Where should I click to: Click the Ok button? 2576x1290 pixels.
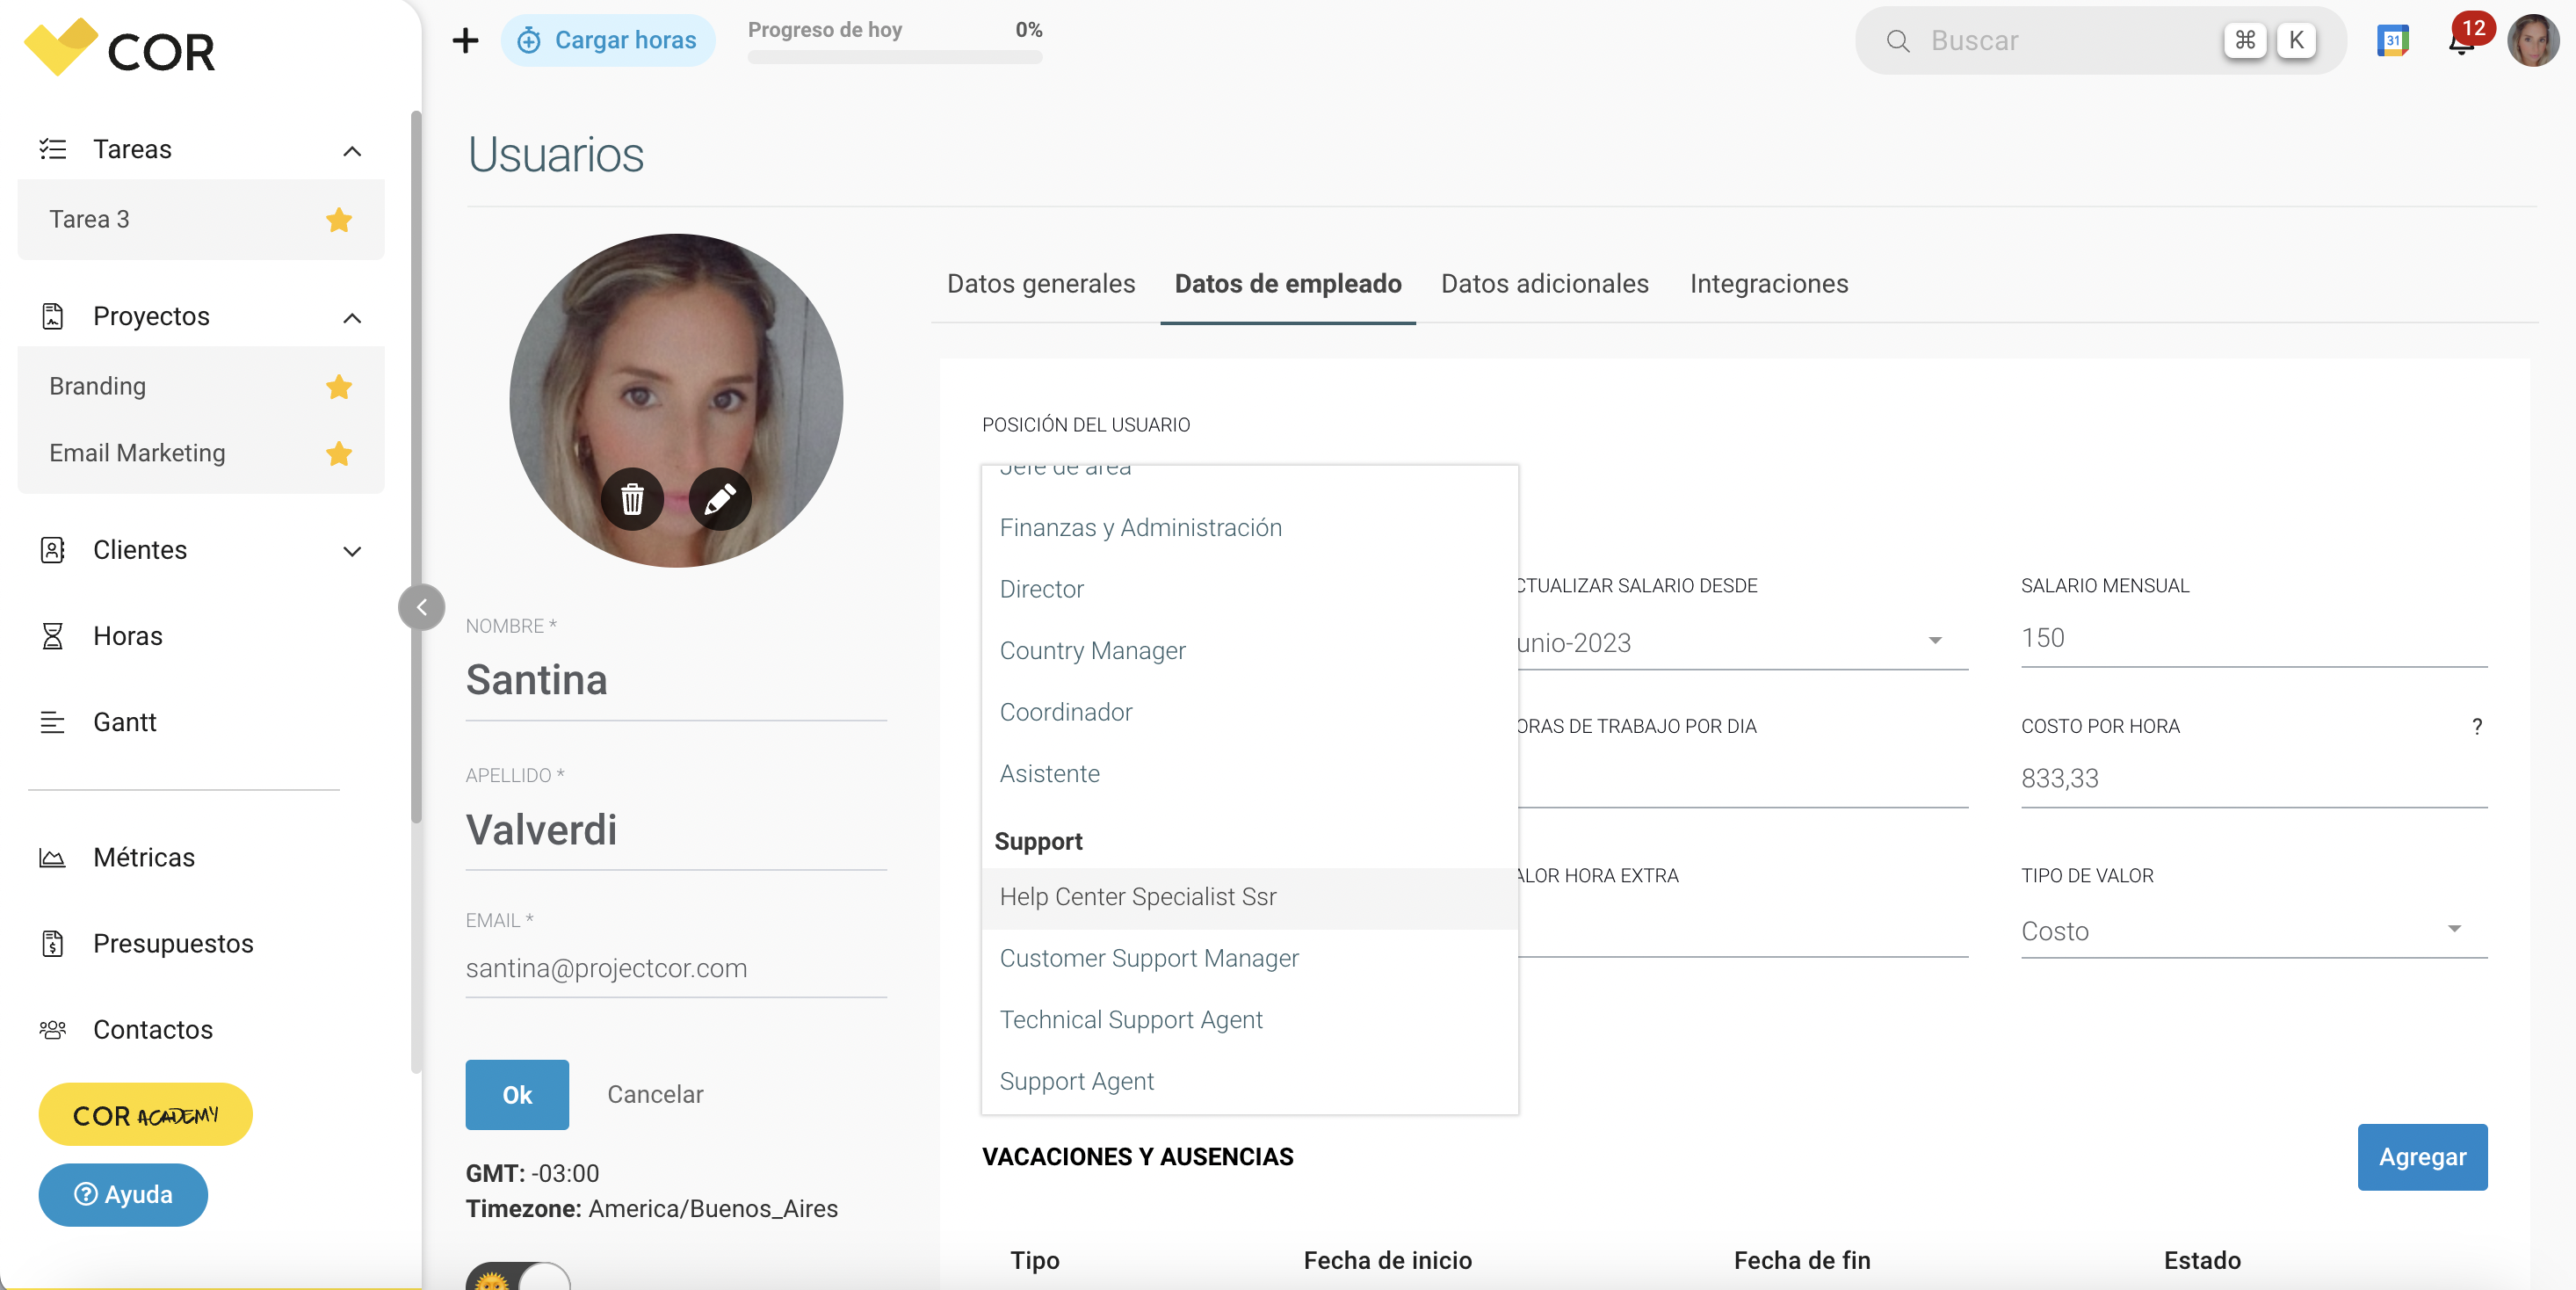pos(517,1095)
